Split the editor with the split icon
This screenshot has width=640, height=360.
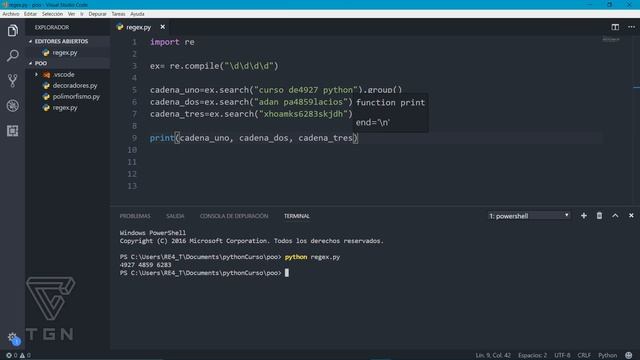coord(615,27)
